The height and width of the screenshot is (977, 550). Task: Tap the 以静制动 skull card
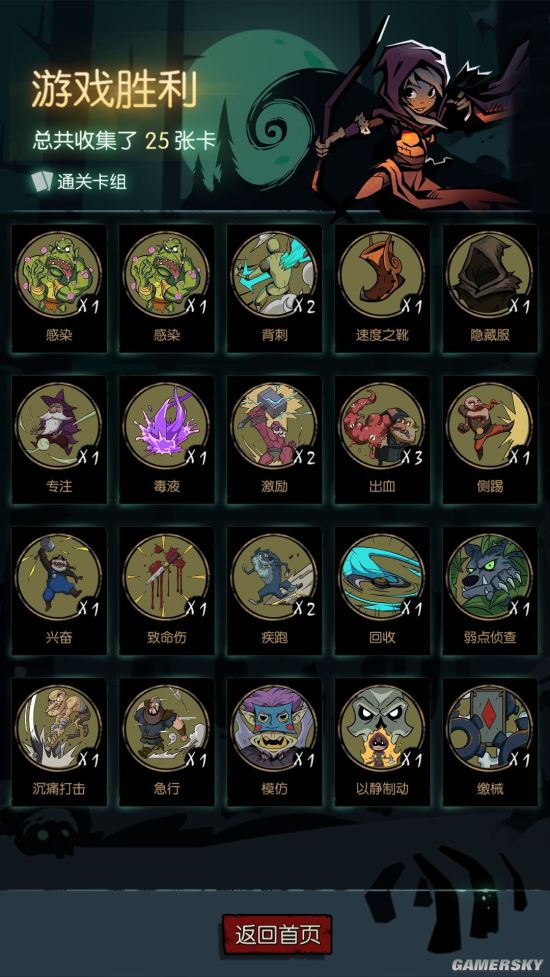[382, 742]
